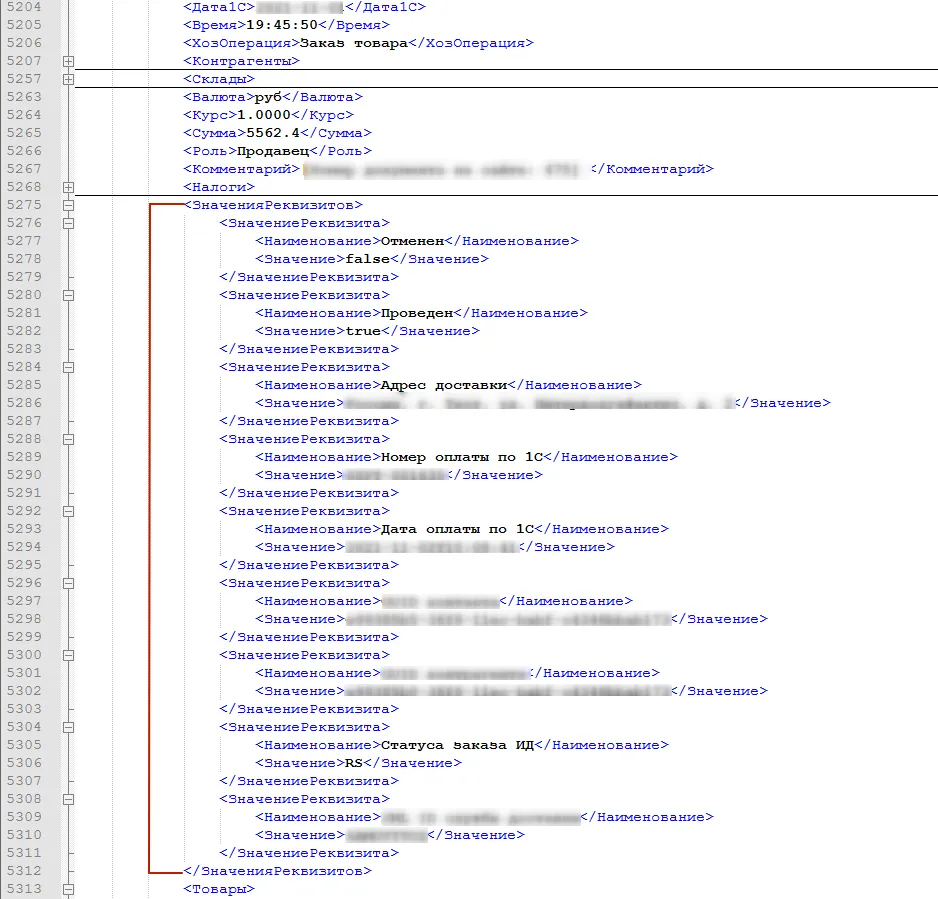Collapse fold marker at line 5292
Screen dimensions: 938x899
pos(68,511)
